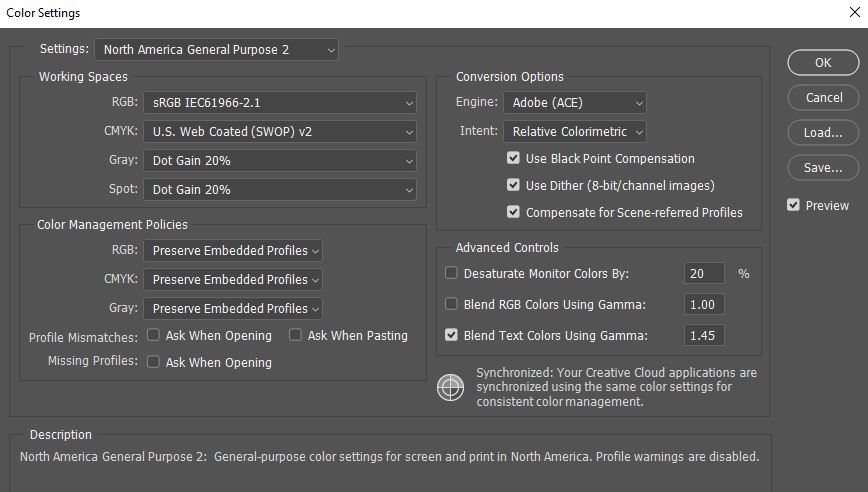Disable Use Black Point Compensation
This screenshot has width=868, height=492.
514,158
